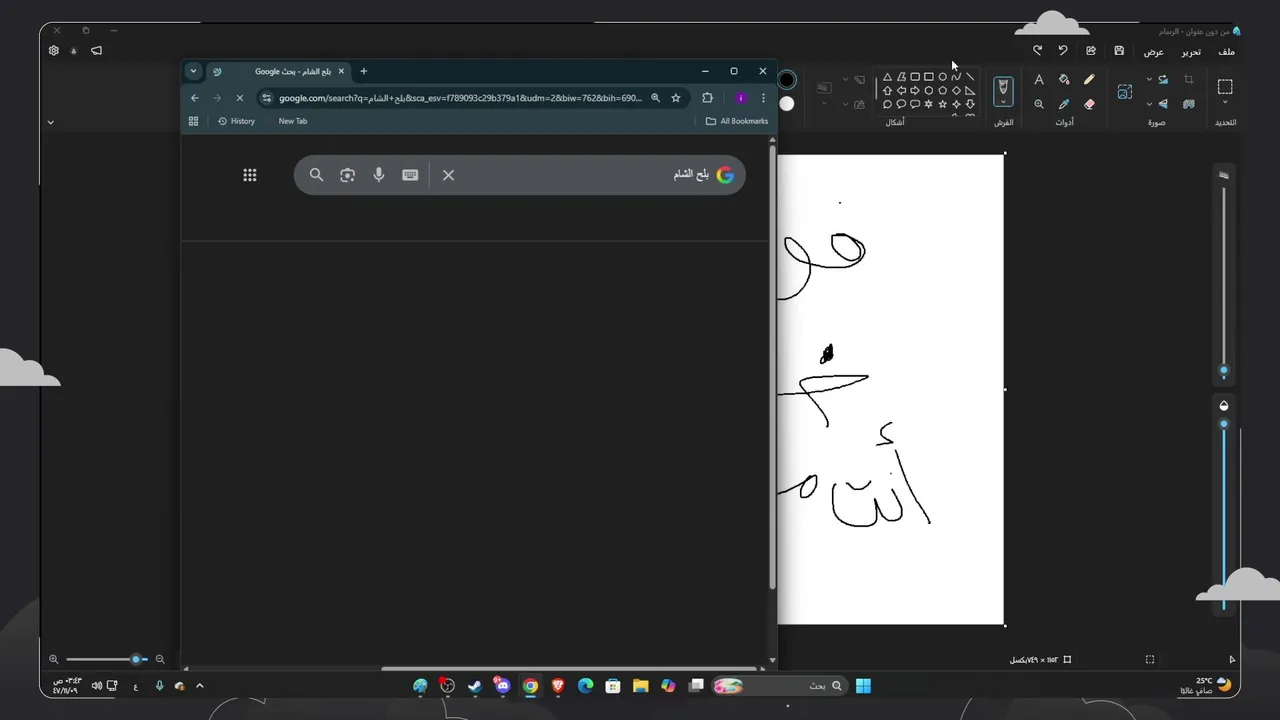Undo the last action in Paint
This screenshot has height=720, width=1280.
pyautogui.click(x=1063, y=51)
